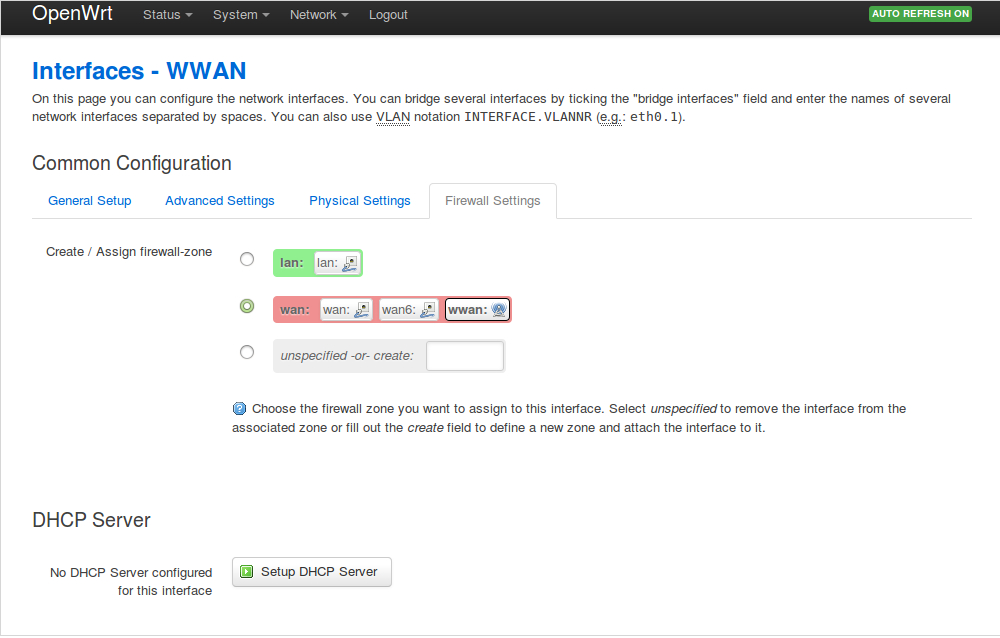Open the Network dropdown menu
Screen dimensions: 1000x638
click(x=319, y=15)
